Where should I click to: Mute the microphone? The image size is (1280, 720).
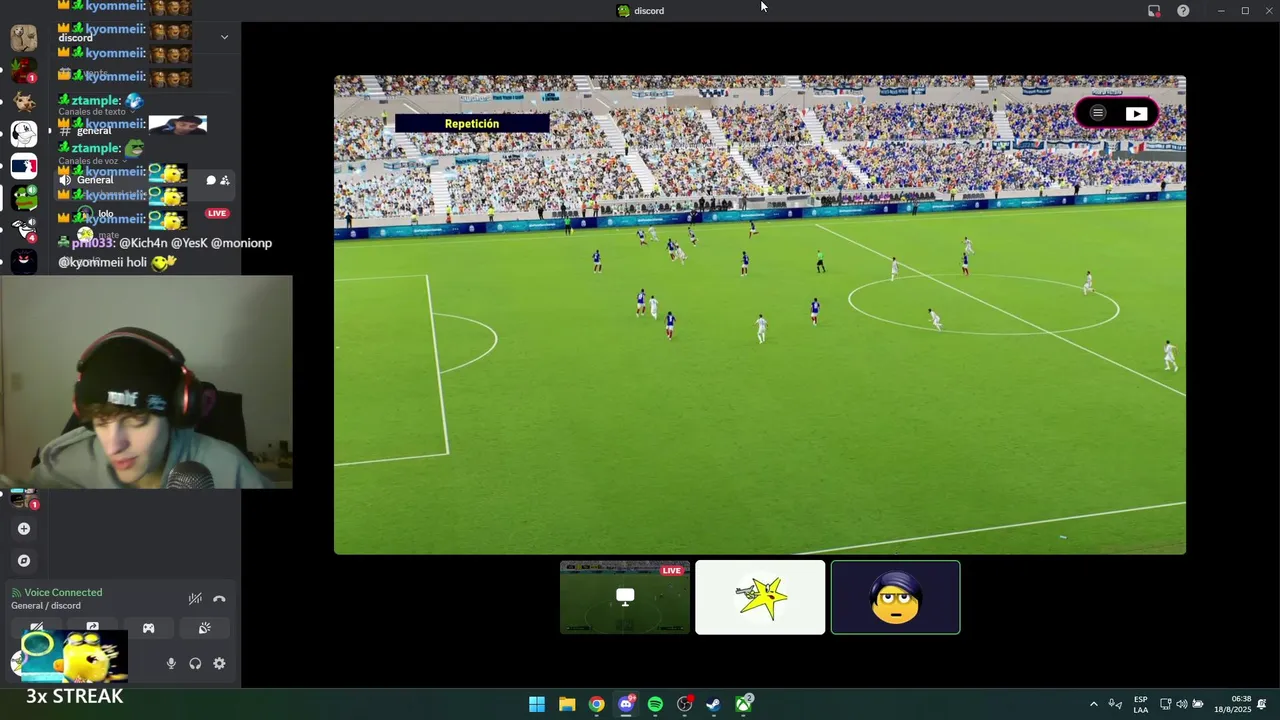pos(171,663)
